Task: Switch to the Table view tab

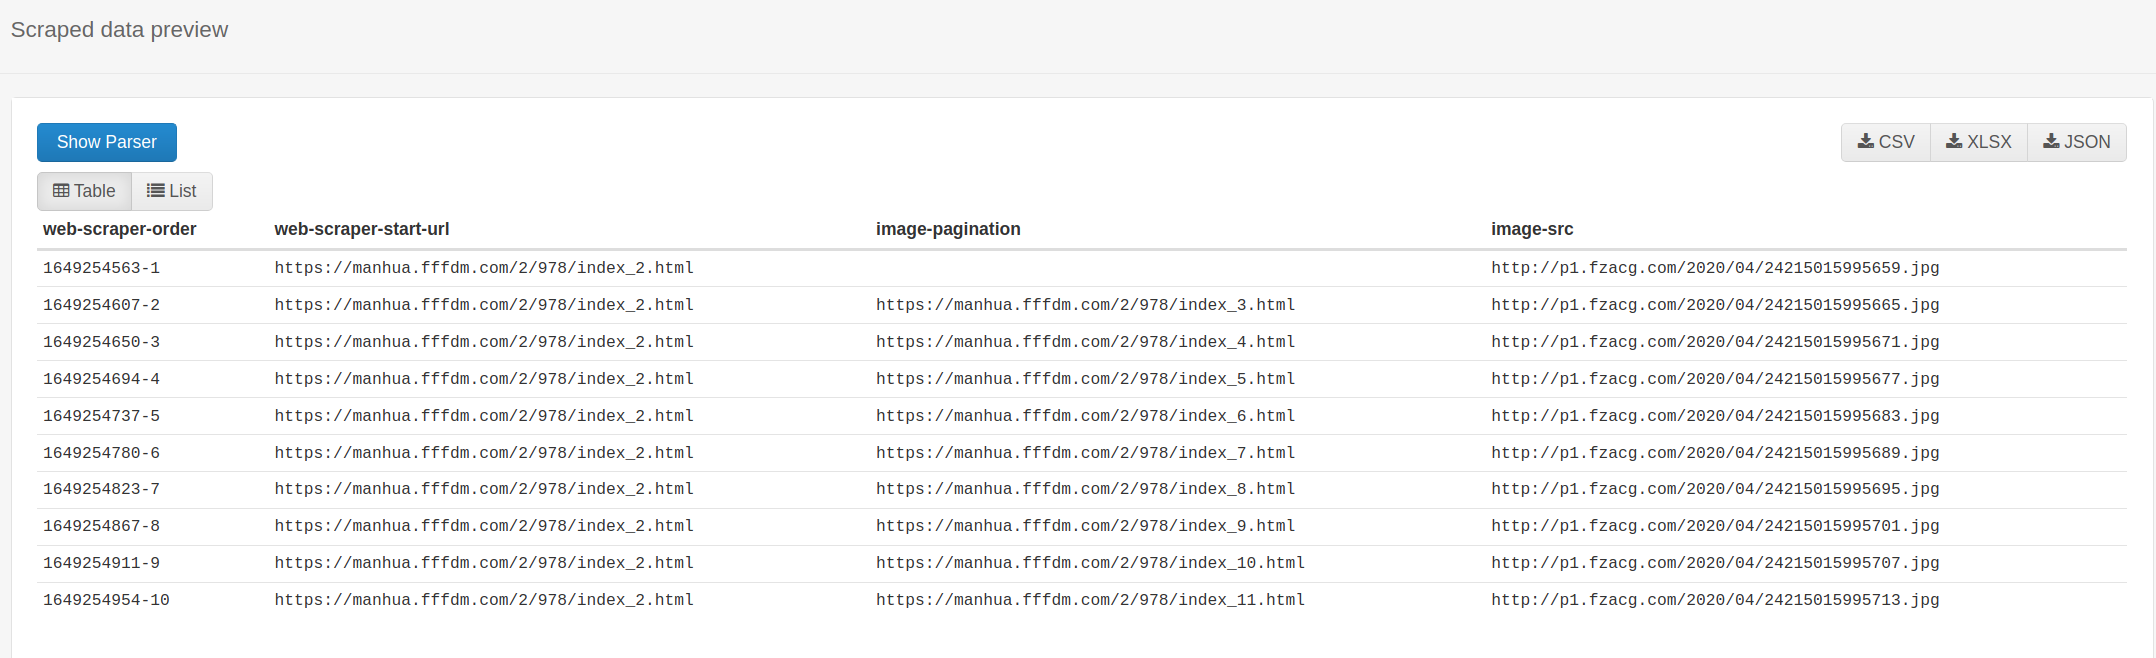Action: click(x=84, y=191)
